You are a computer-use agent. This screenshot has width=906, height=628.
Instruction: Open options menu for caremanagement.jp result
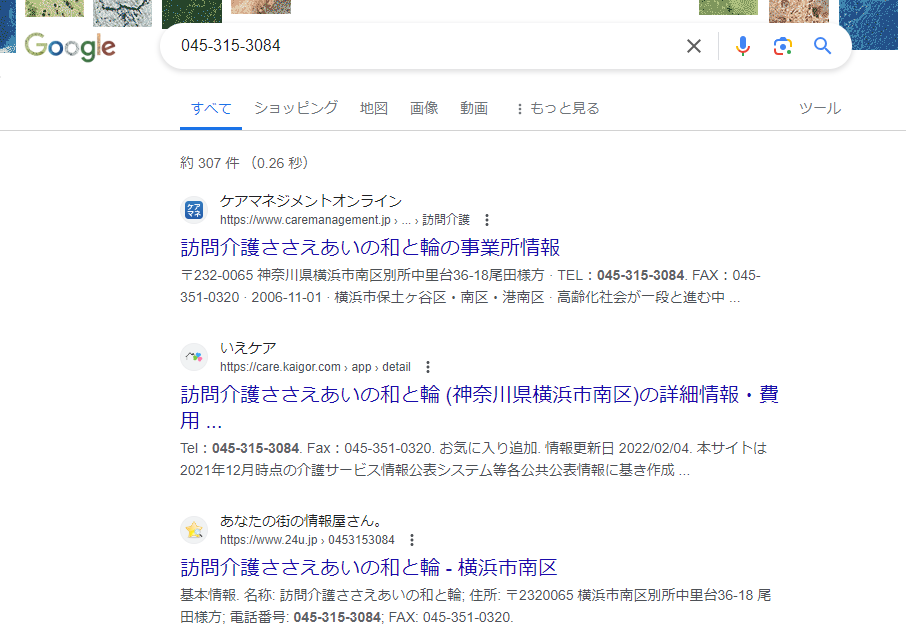[x=487, y=220]
